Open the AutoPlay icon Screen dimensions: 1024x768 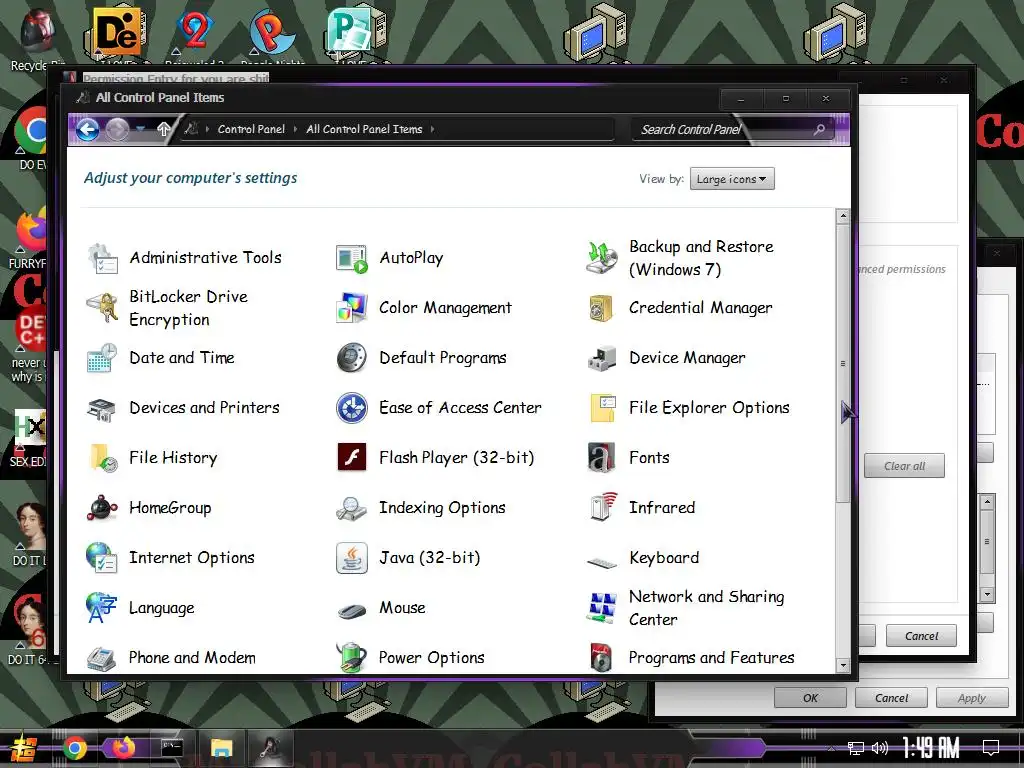pyautogui.click(x=352, y=258)
